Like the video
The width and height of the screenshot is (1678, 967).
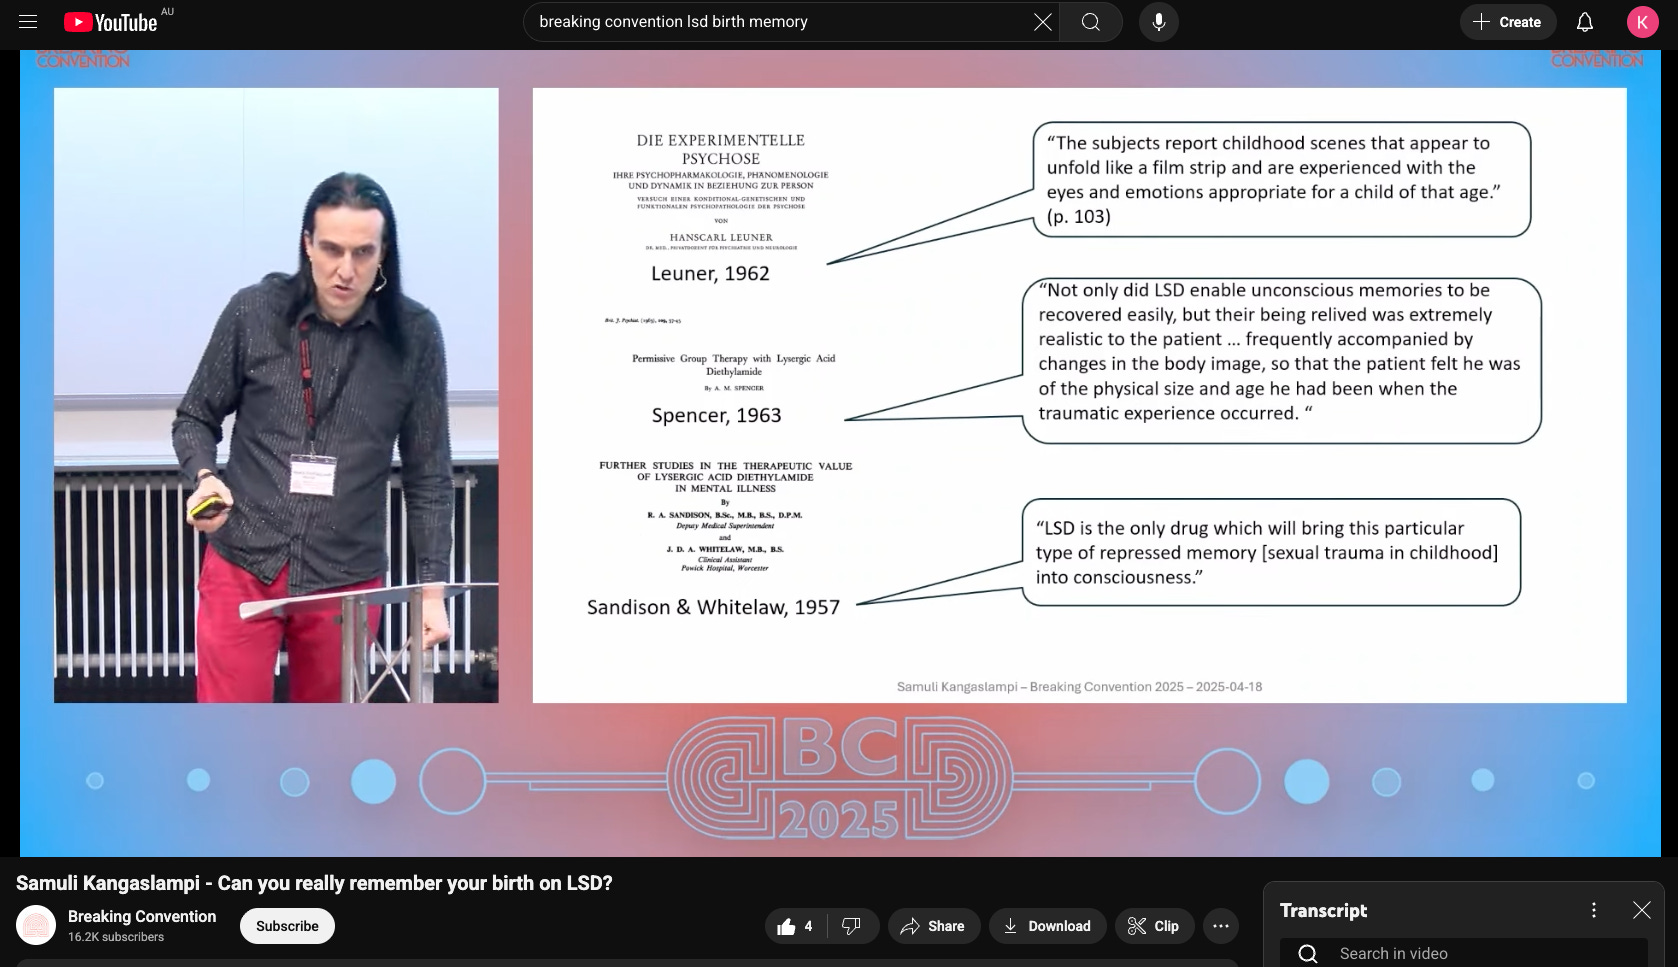[x=795, y=926]
